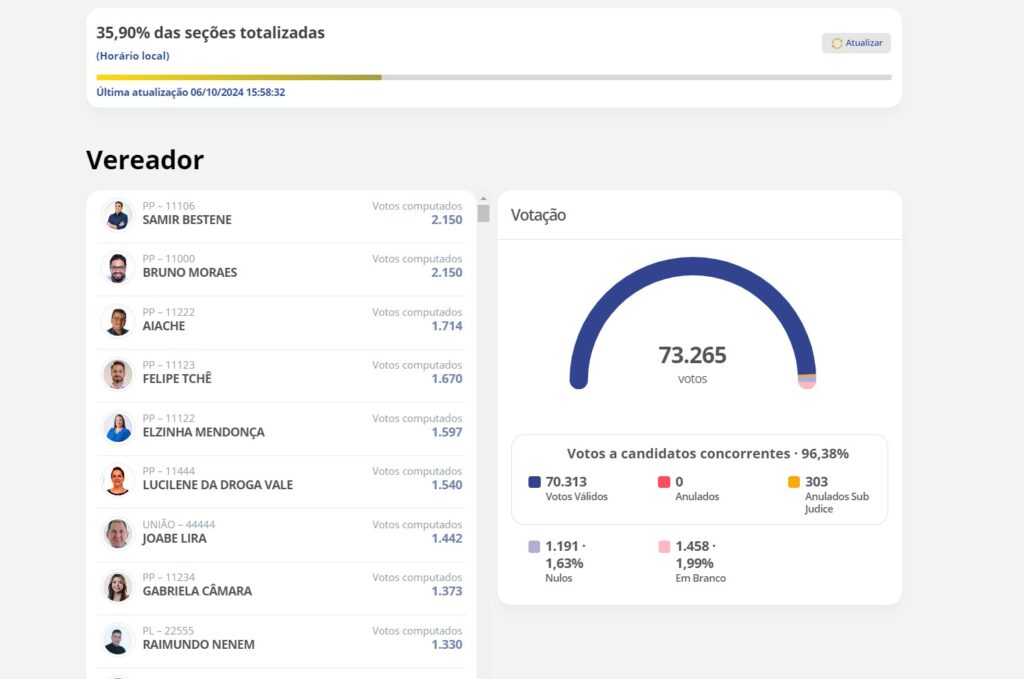Click the refresh arrows icon in Atualizar
The width and height of the screenshot is (1024, 679).
pos(837,43)
